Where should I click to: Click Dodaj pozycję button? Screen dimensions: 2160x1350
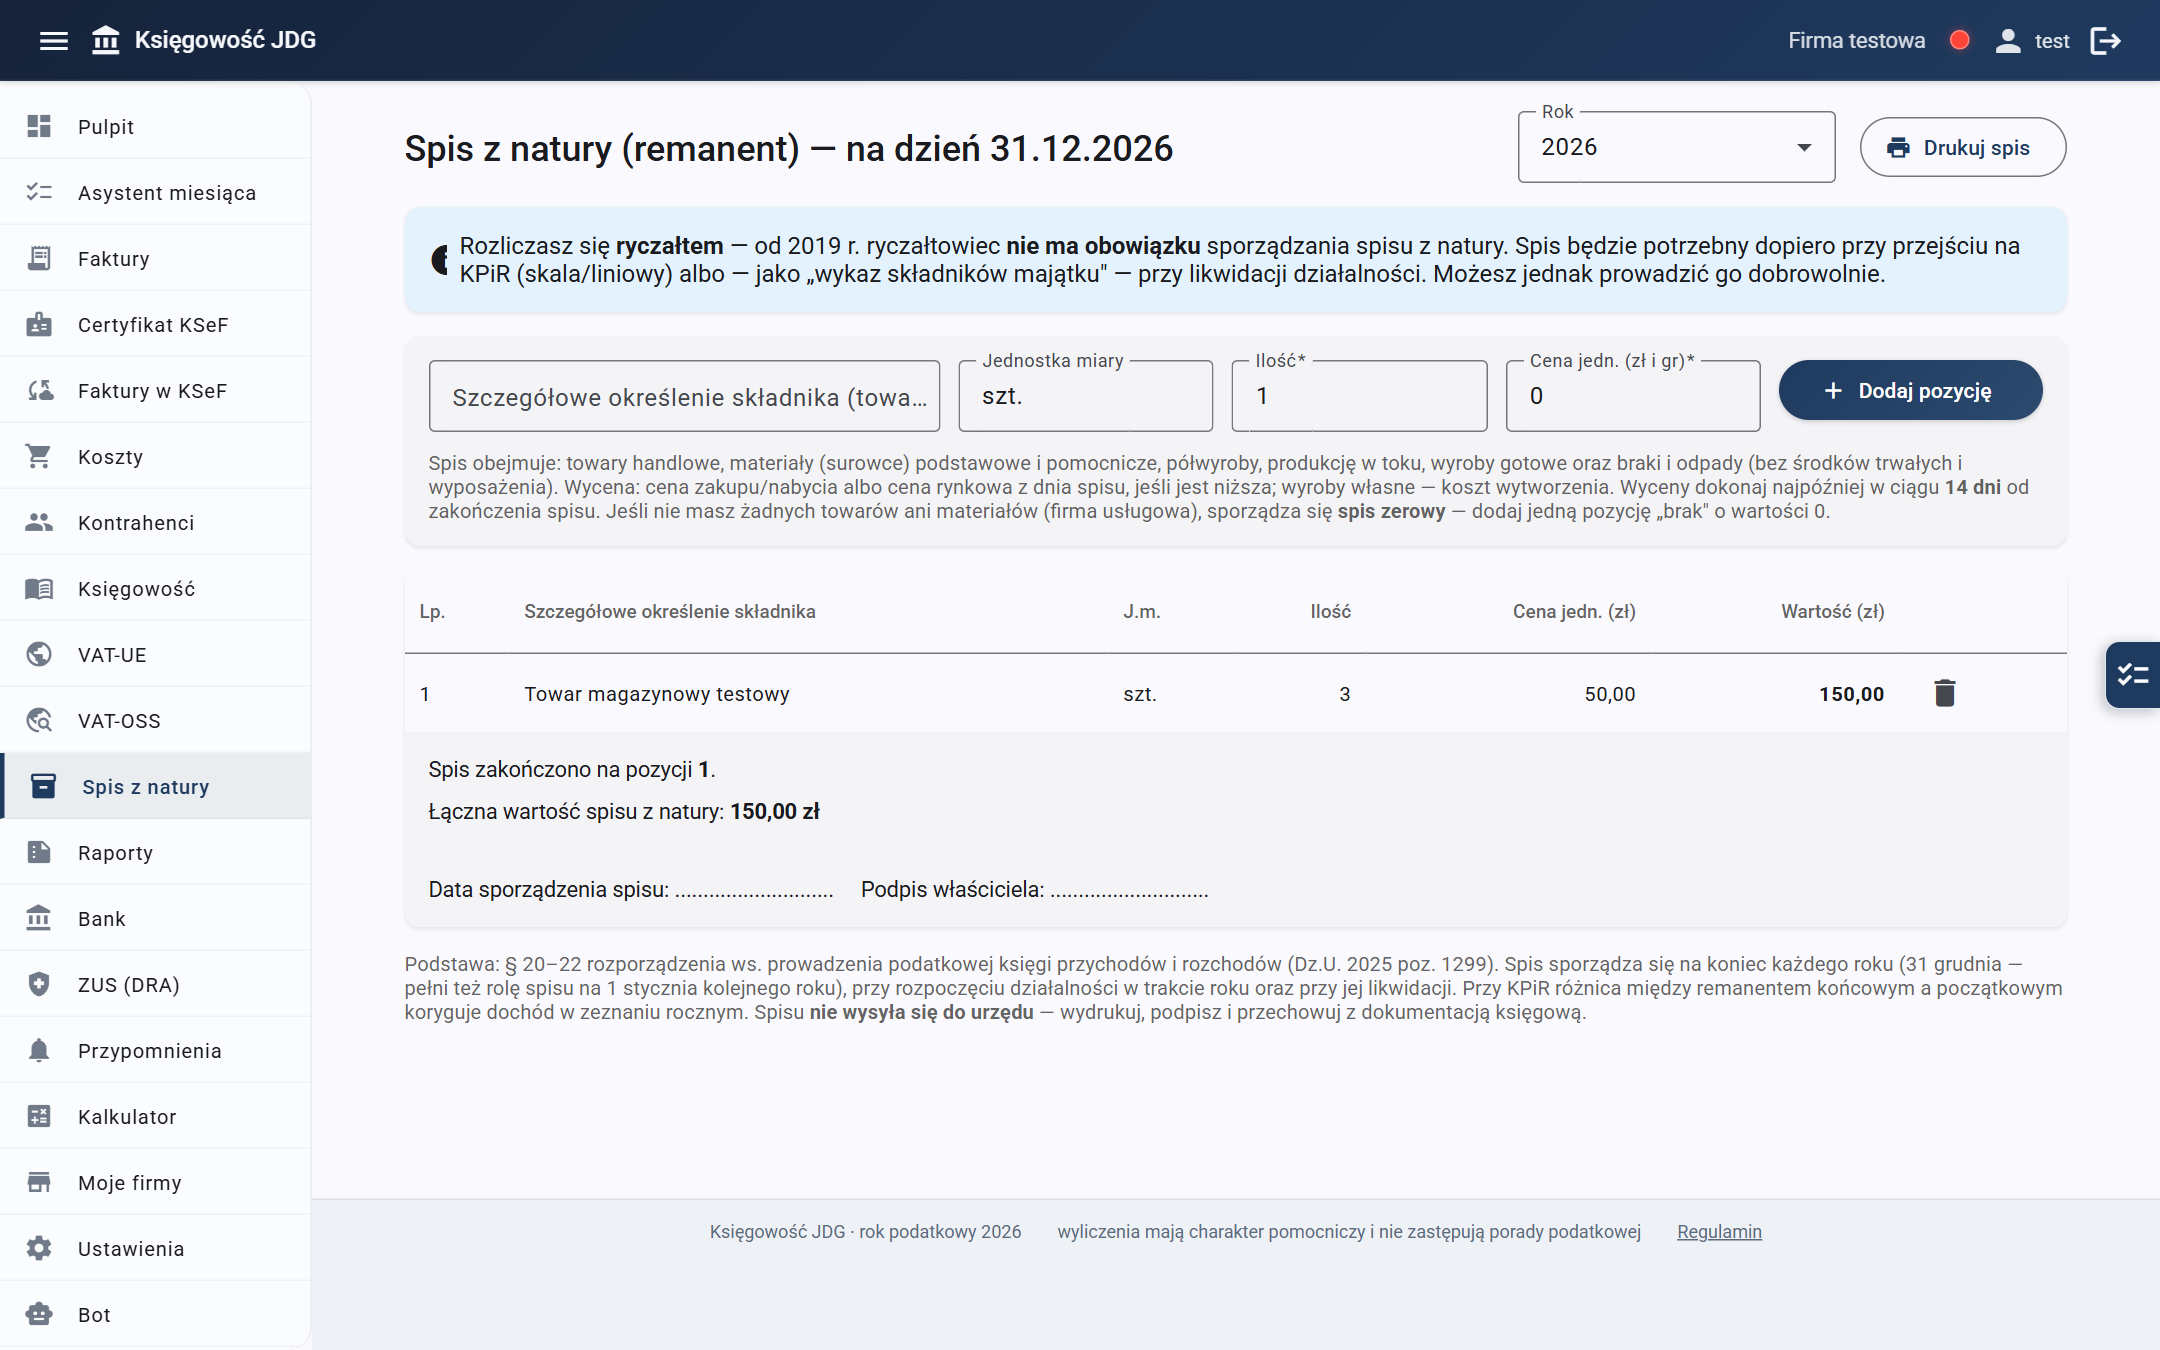pyautogui.click(x=1910, y=390)
